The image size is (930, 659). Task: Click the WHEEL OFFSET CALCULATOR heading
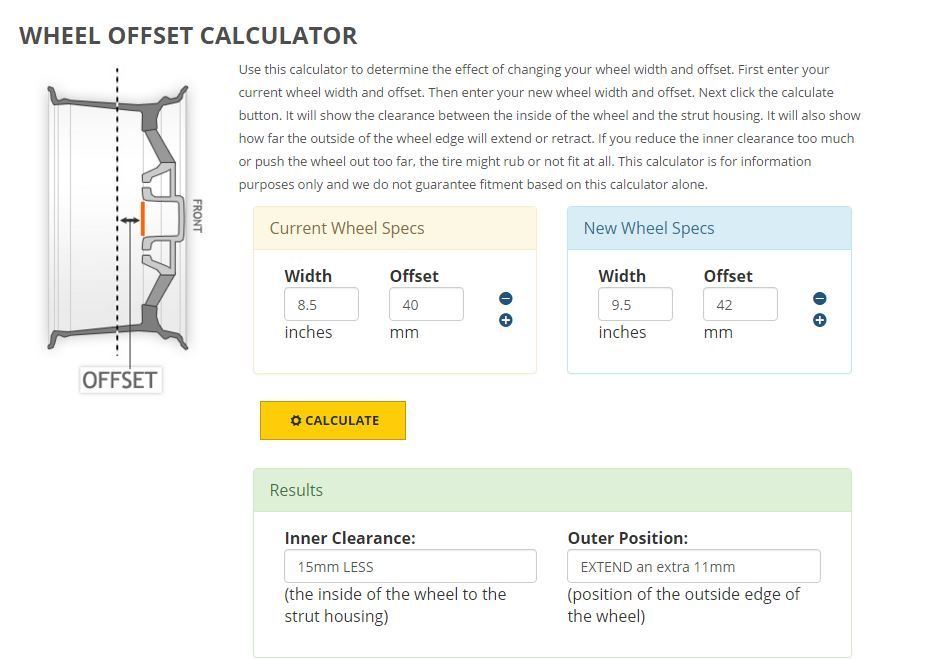pos(188,36)
